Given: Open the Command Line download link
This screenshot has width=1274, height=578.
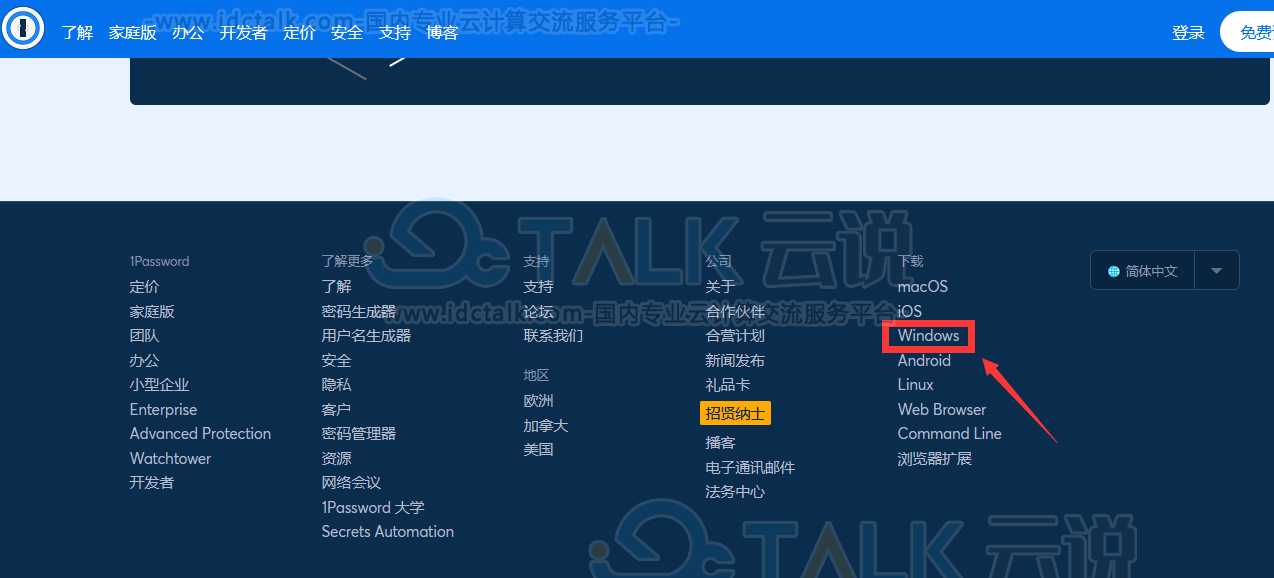Looking at the screenshot, I should 950,434.
